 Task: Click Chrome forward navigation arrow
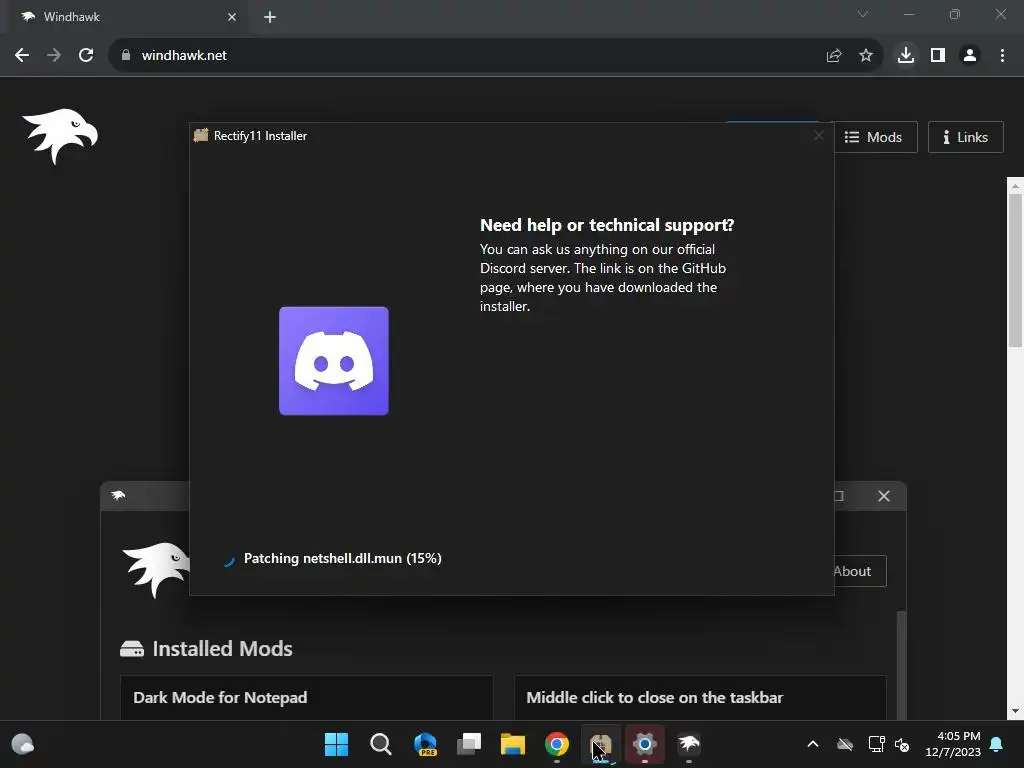(54, 56)
